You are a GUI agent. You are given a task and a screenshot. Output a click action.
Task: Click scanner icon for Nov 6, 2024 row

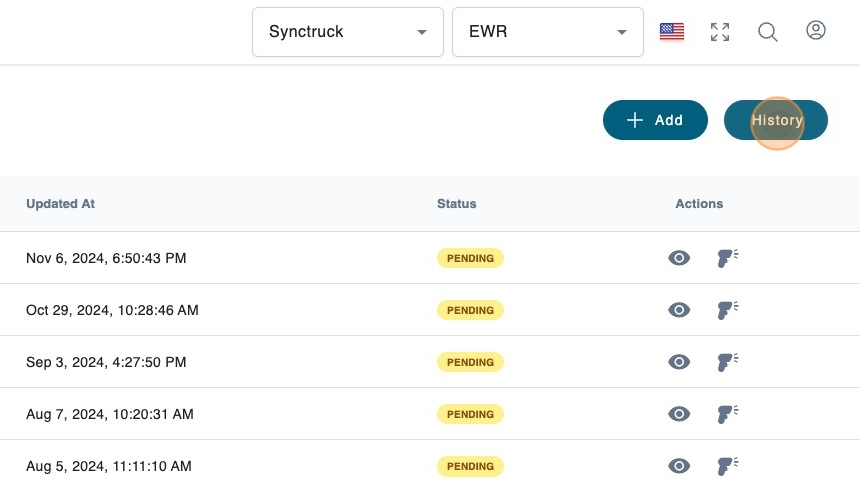[727, 258]
